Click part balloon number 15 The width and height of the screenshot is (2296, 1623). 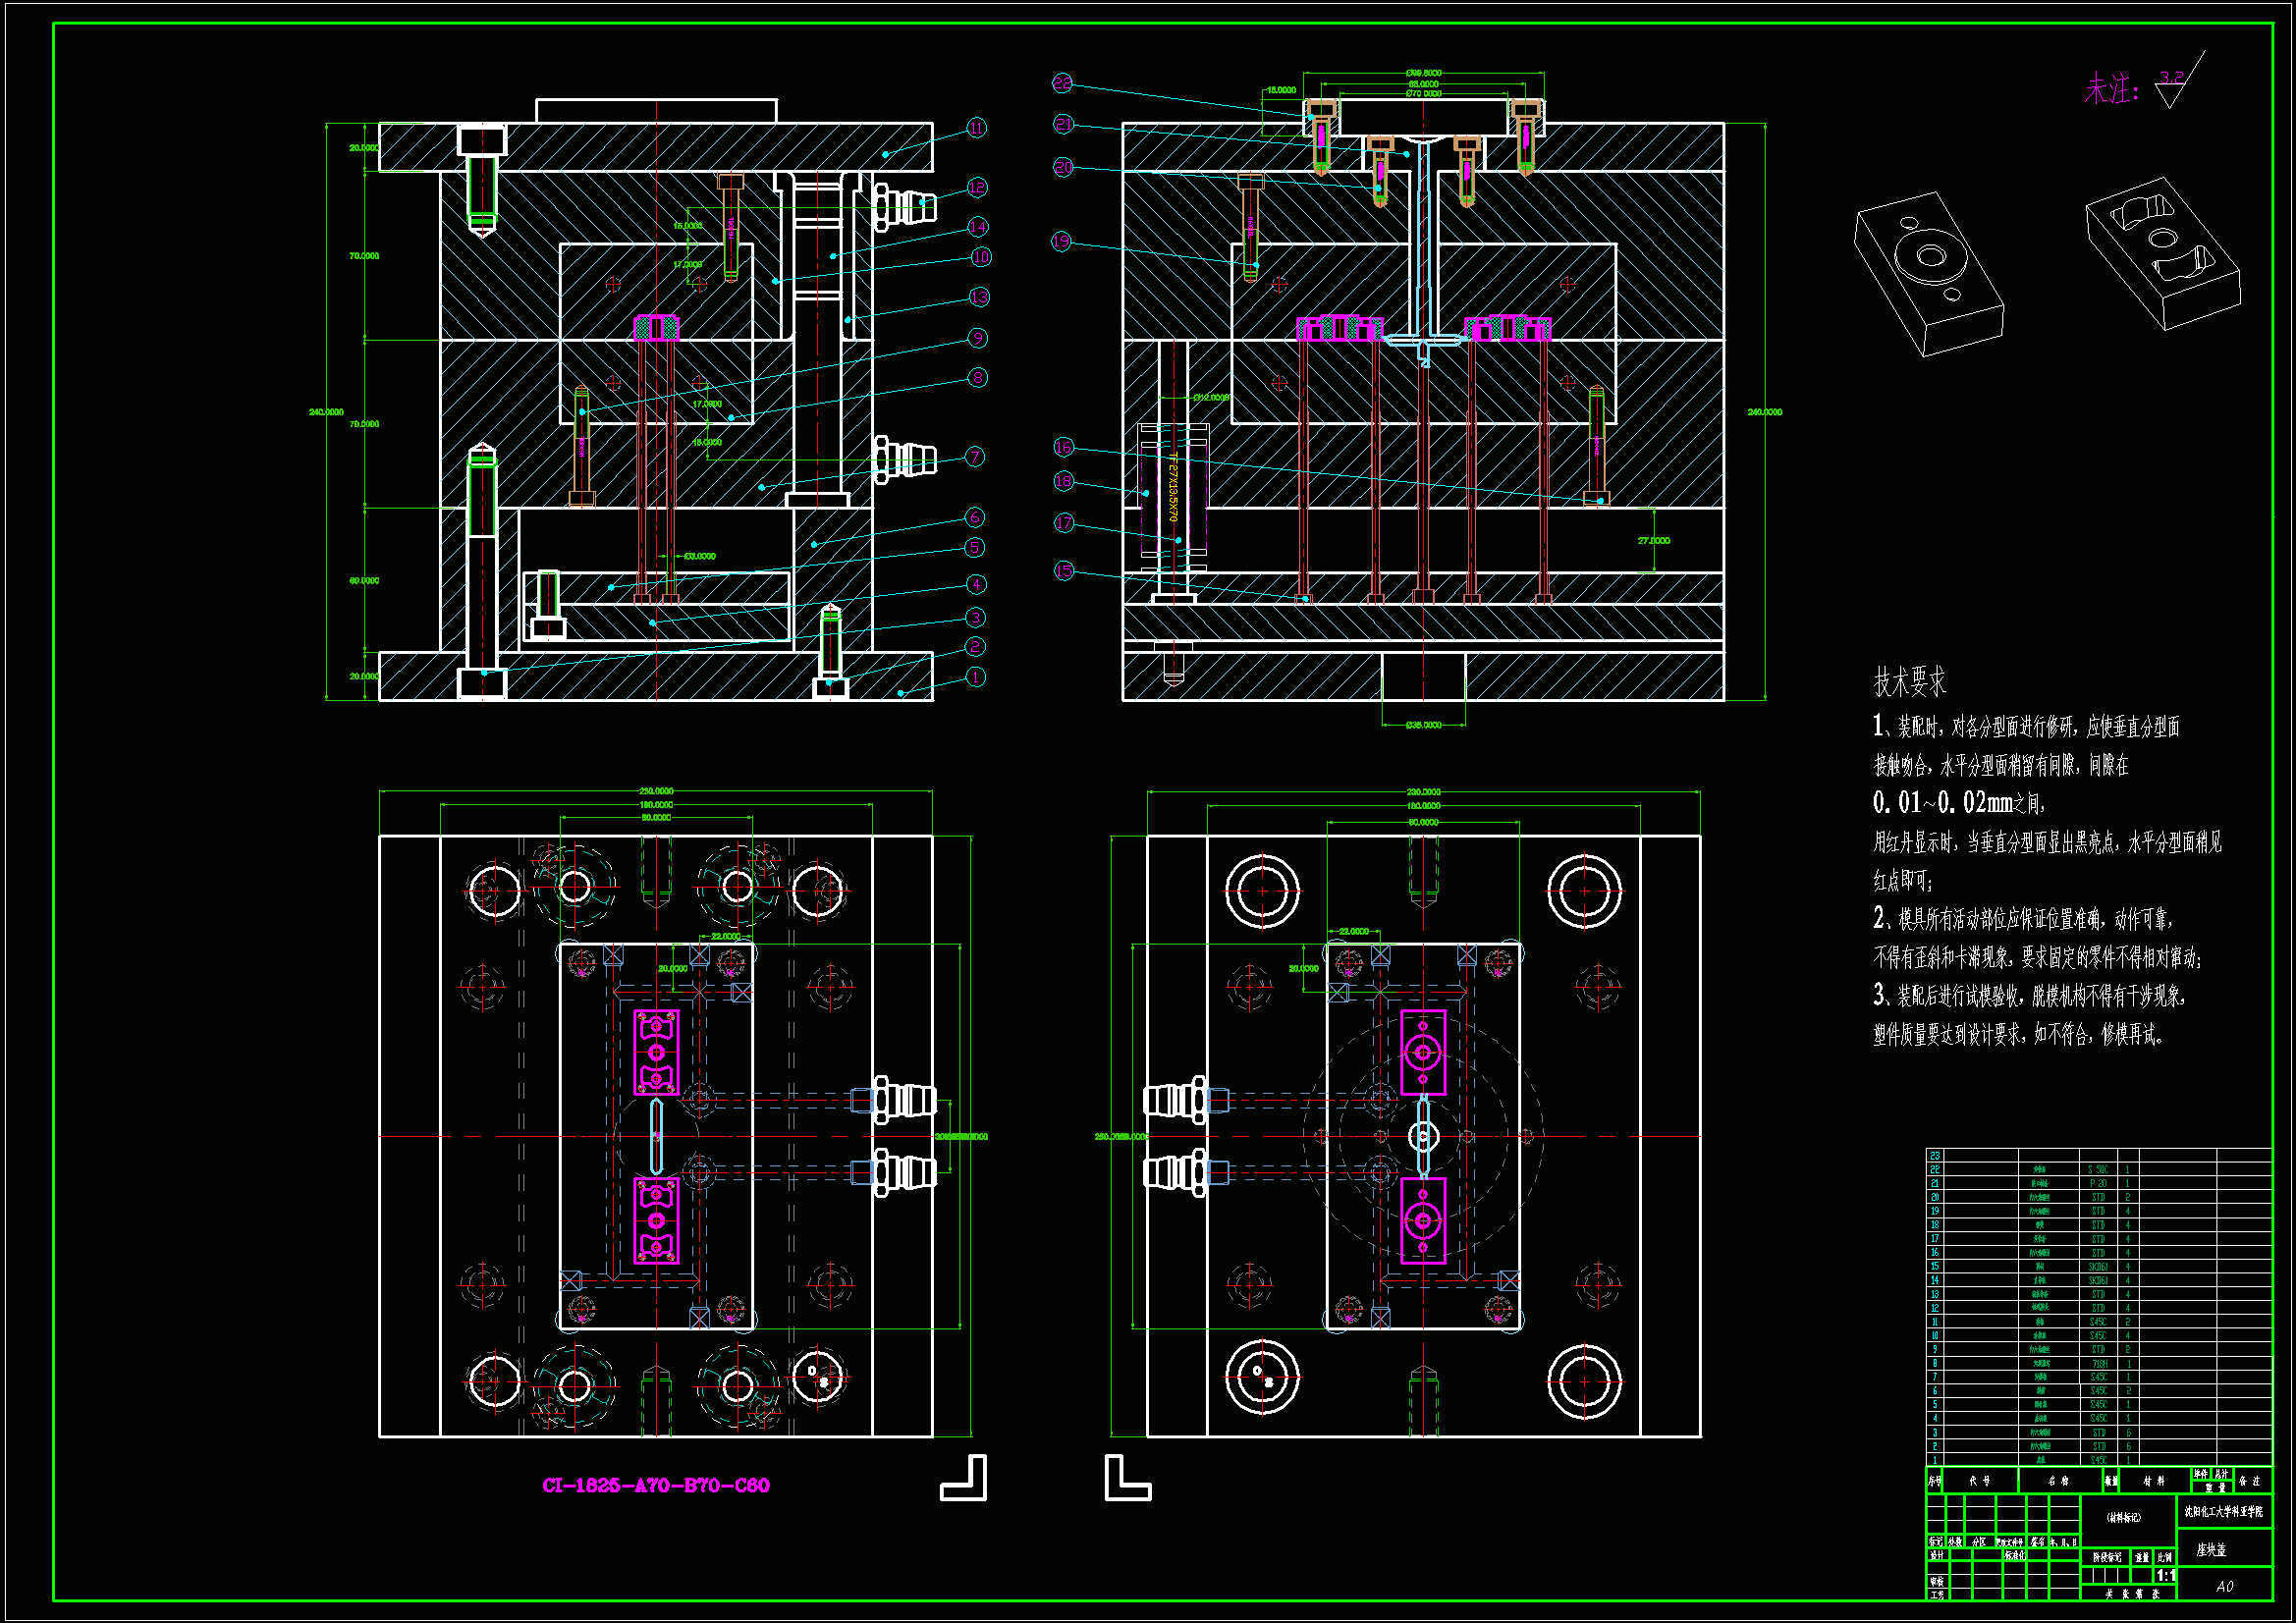(1063, 571)
